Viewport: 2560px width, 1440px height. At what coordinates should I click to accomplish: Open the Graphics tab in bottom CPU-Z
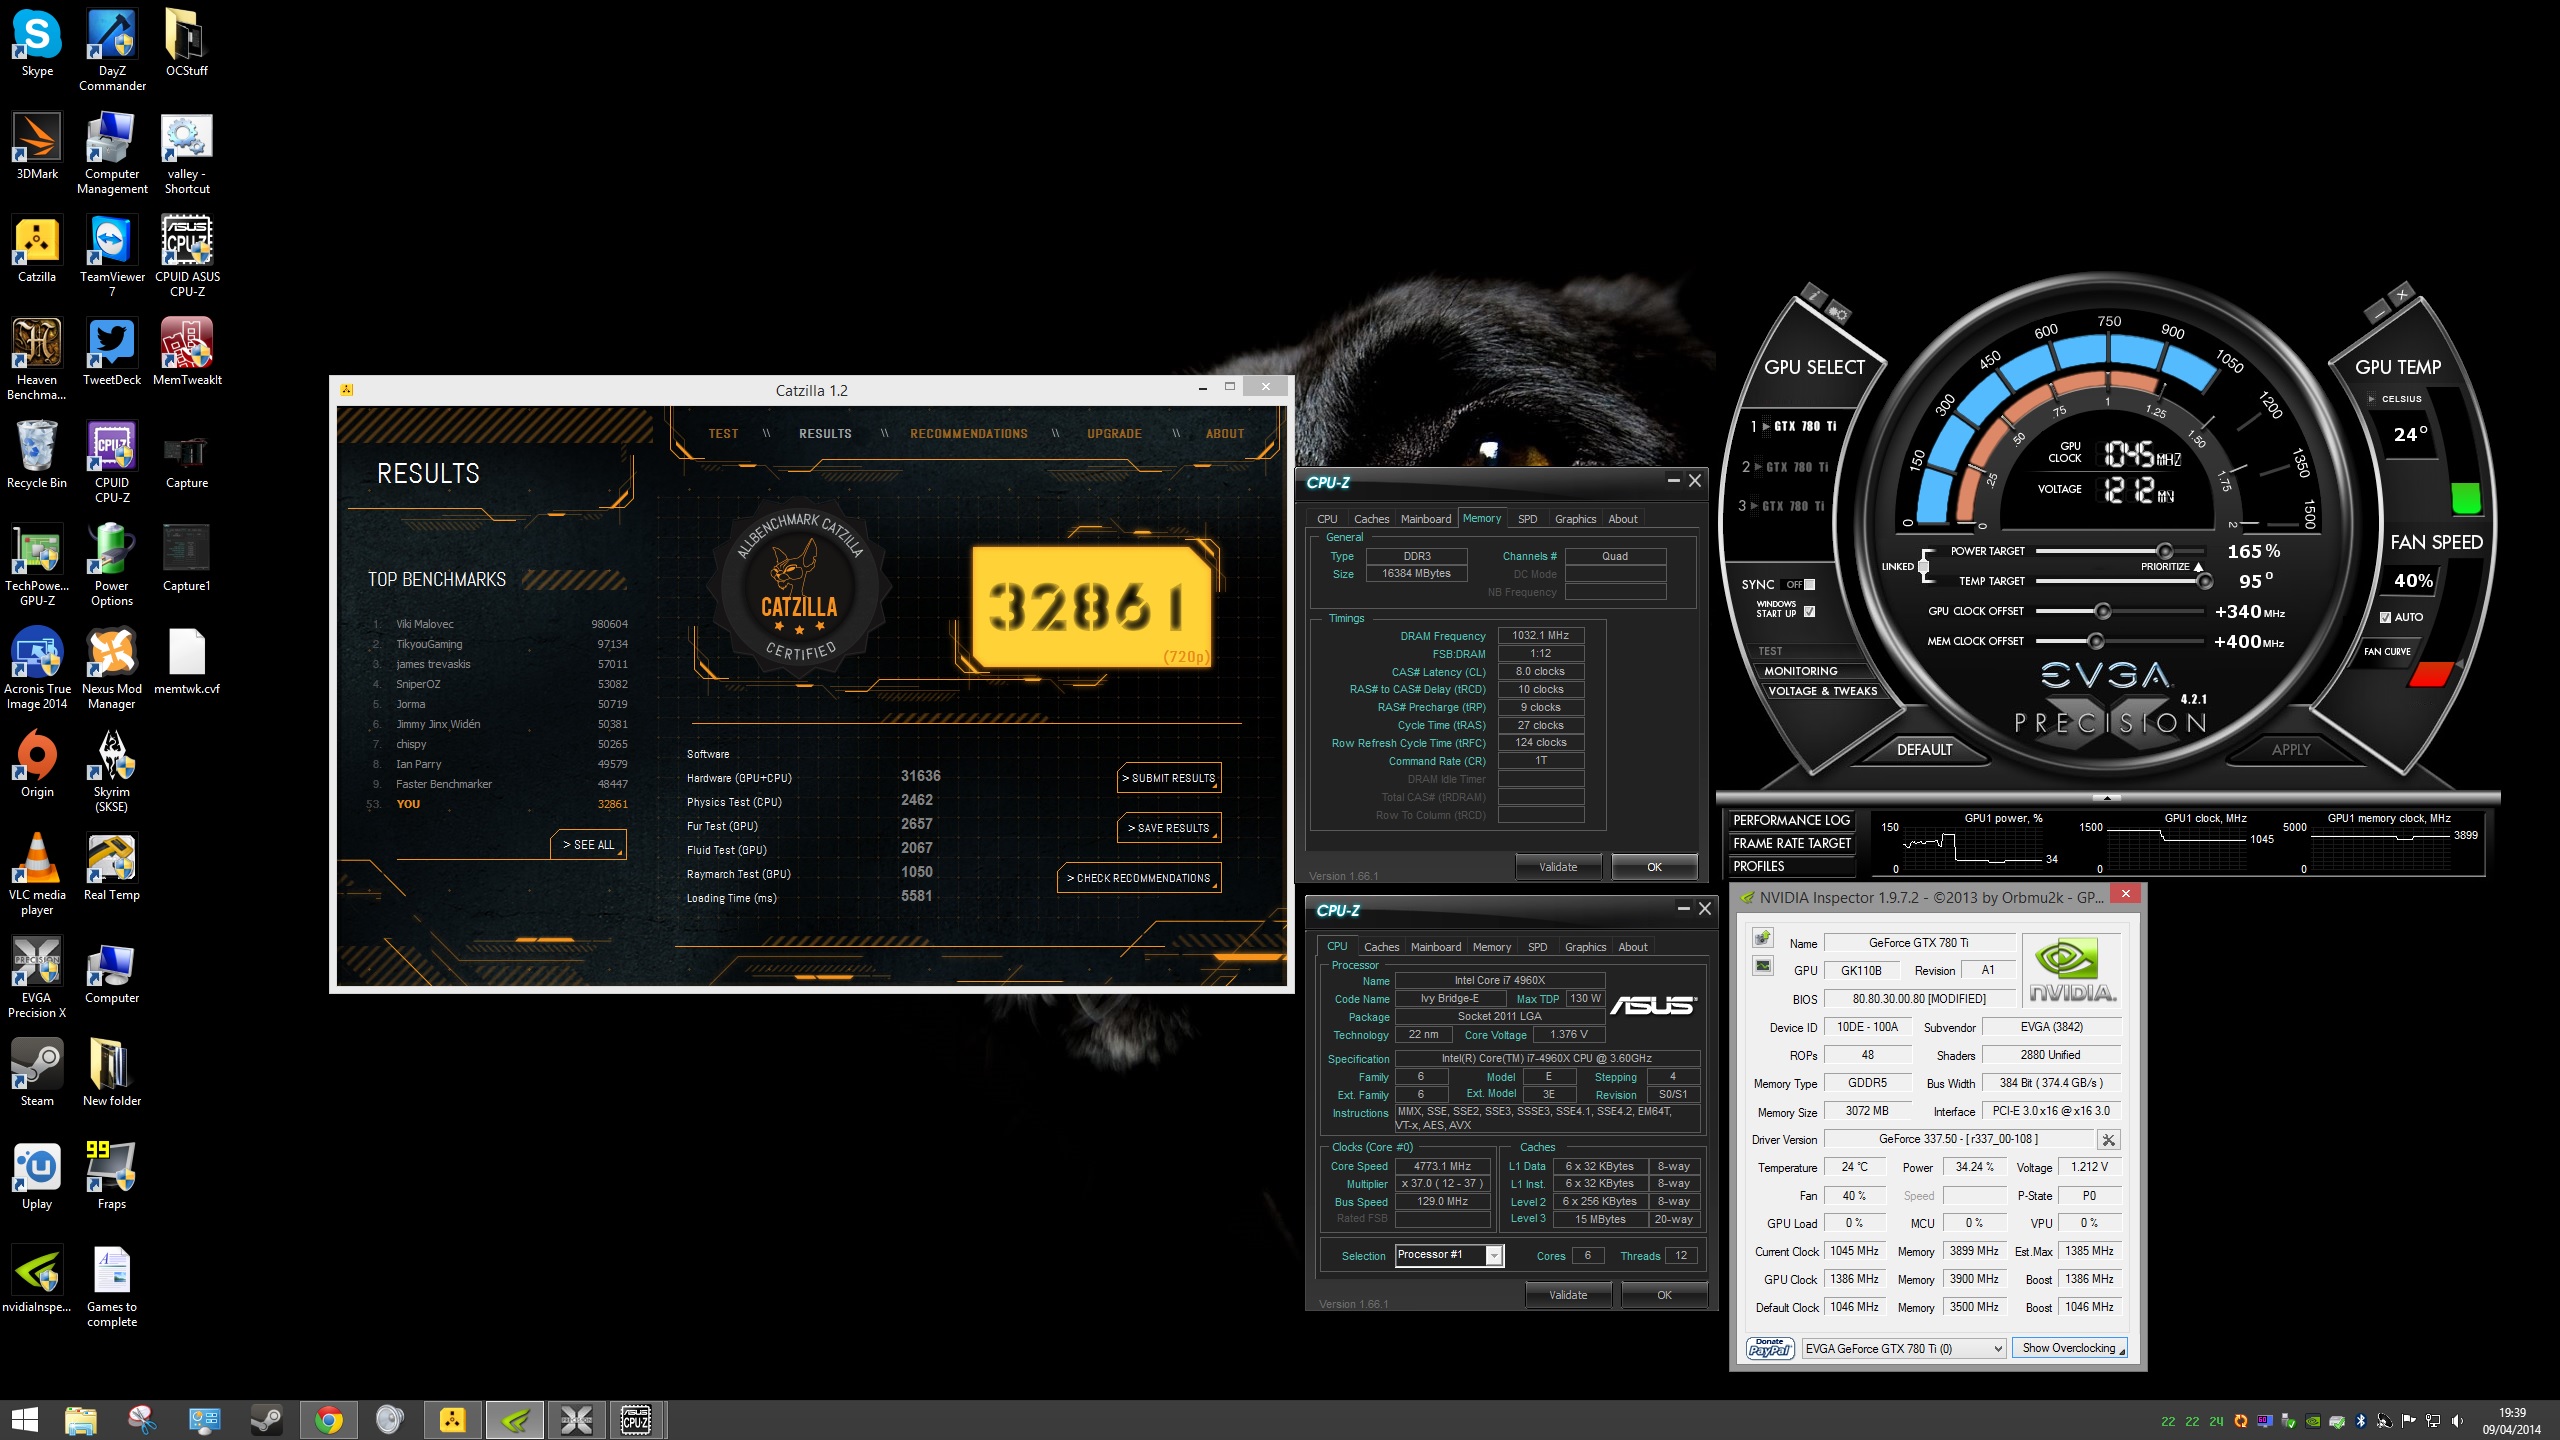1585,947
